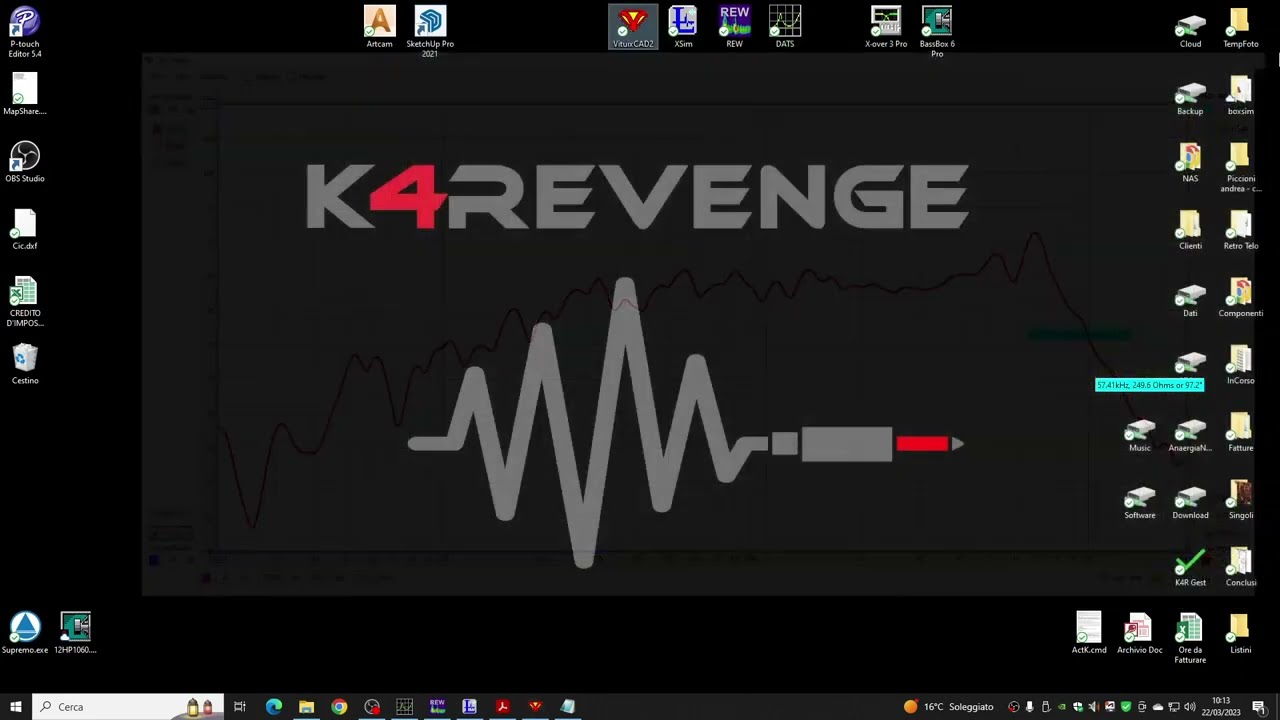Viewport: 1280px width, 720px height.
Task: Switch to VituixCAD2 in taskbar
Action: [x=535, y=706]
